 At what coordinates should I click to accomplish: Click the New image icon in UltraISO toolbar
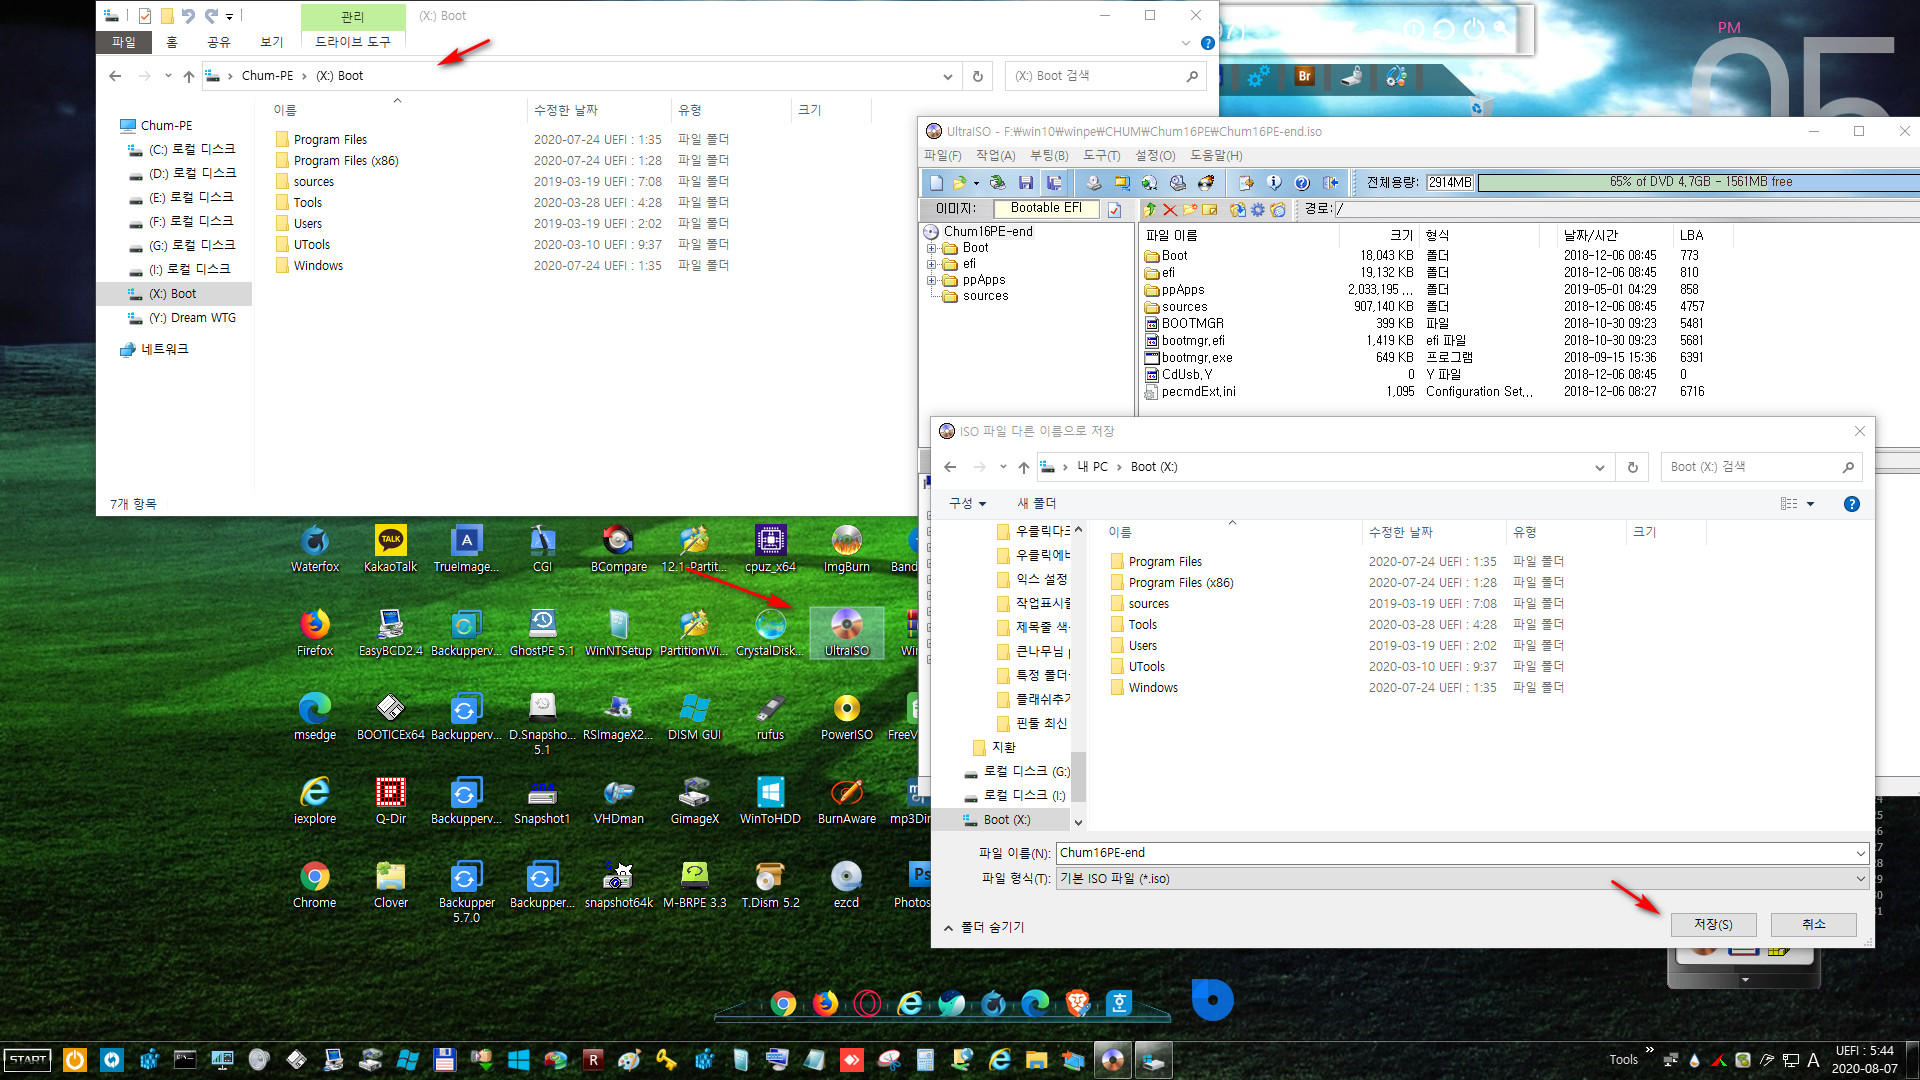tap(936, 183)
